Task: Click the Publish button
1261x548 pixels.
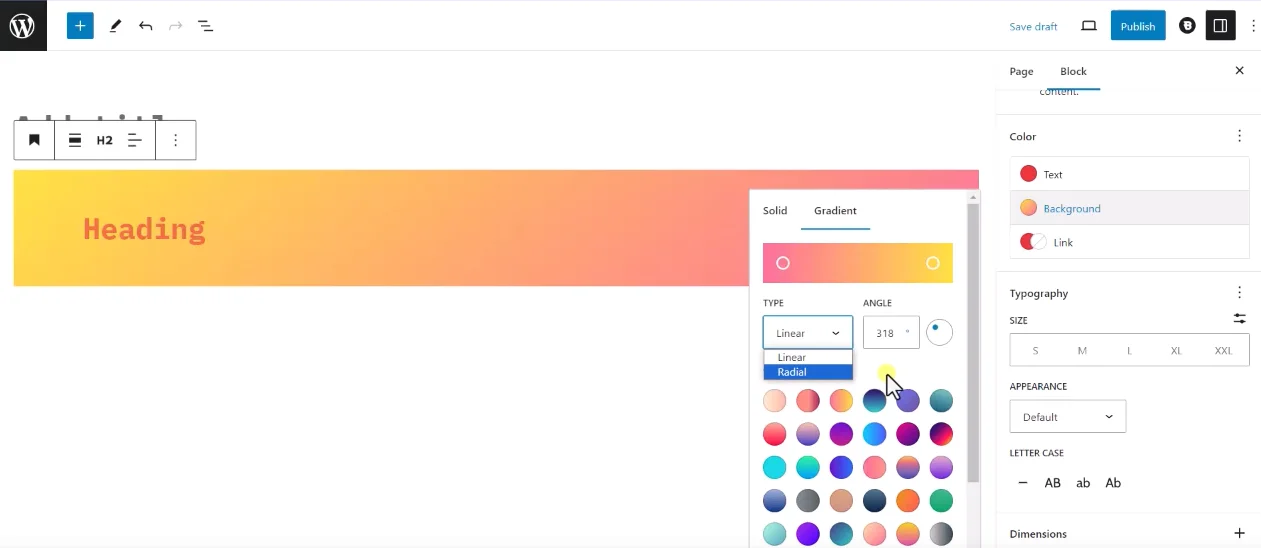Action: tap(1137, 26)
